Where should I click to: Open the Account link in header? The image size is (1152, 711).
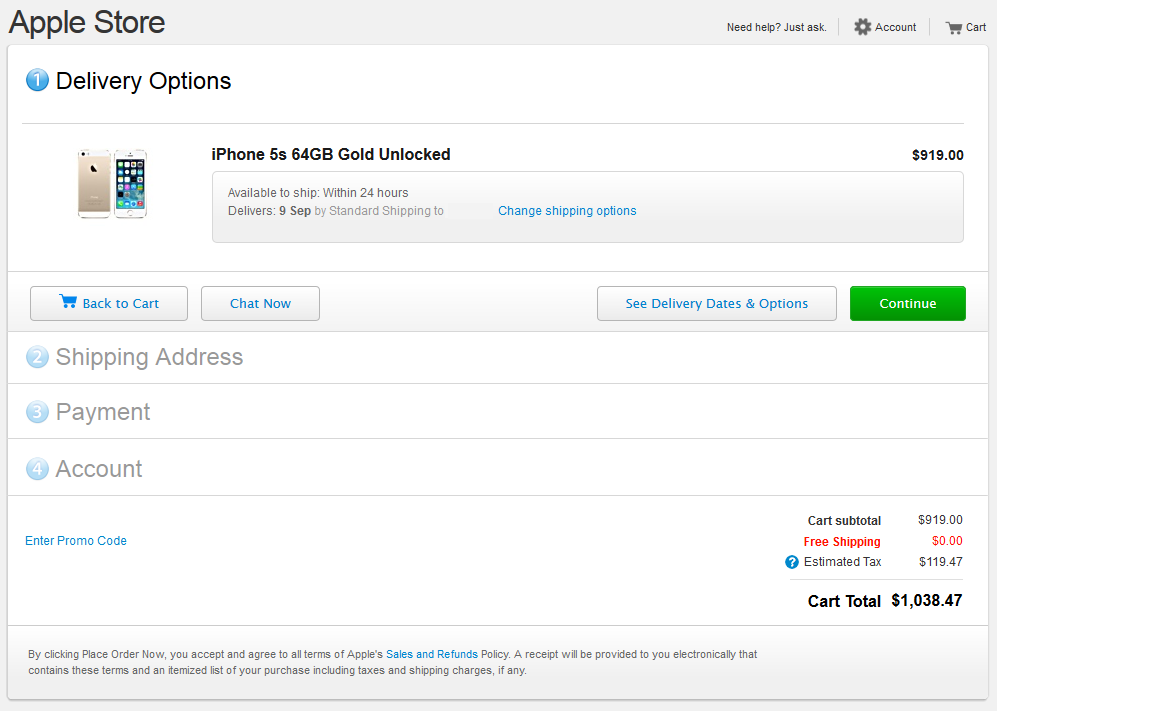896,27
